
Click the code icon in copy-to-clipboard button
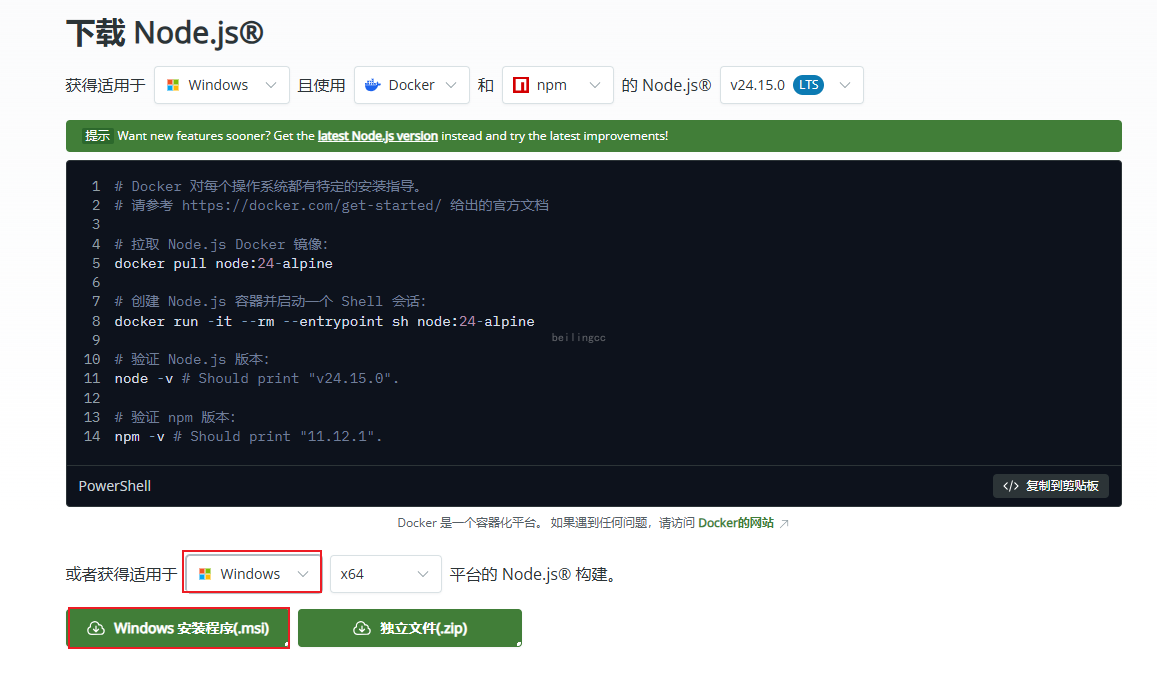[x=1011, y=486]
